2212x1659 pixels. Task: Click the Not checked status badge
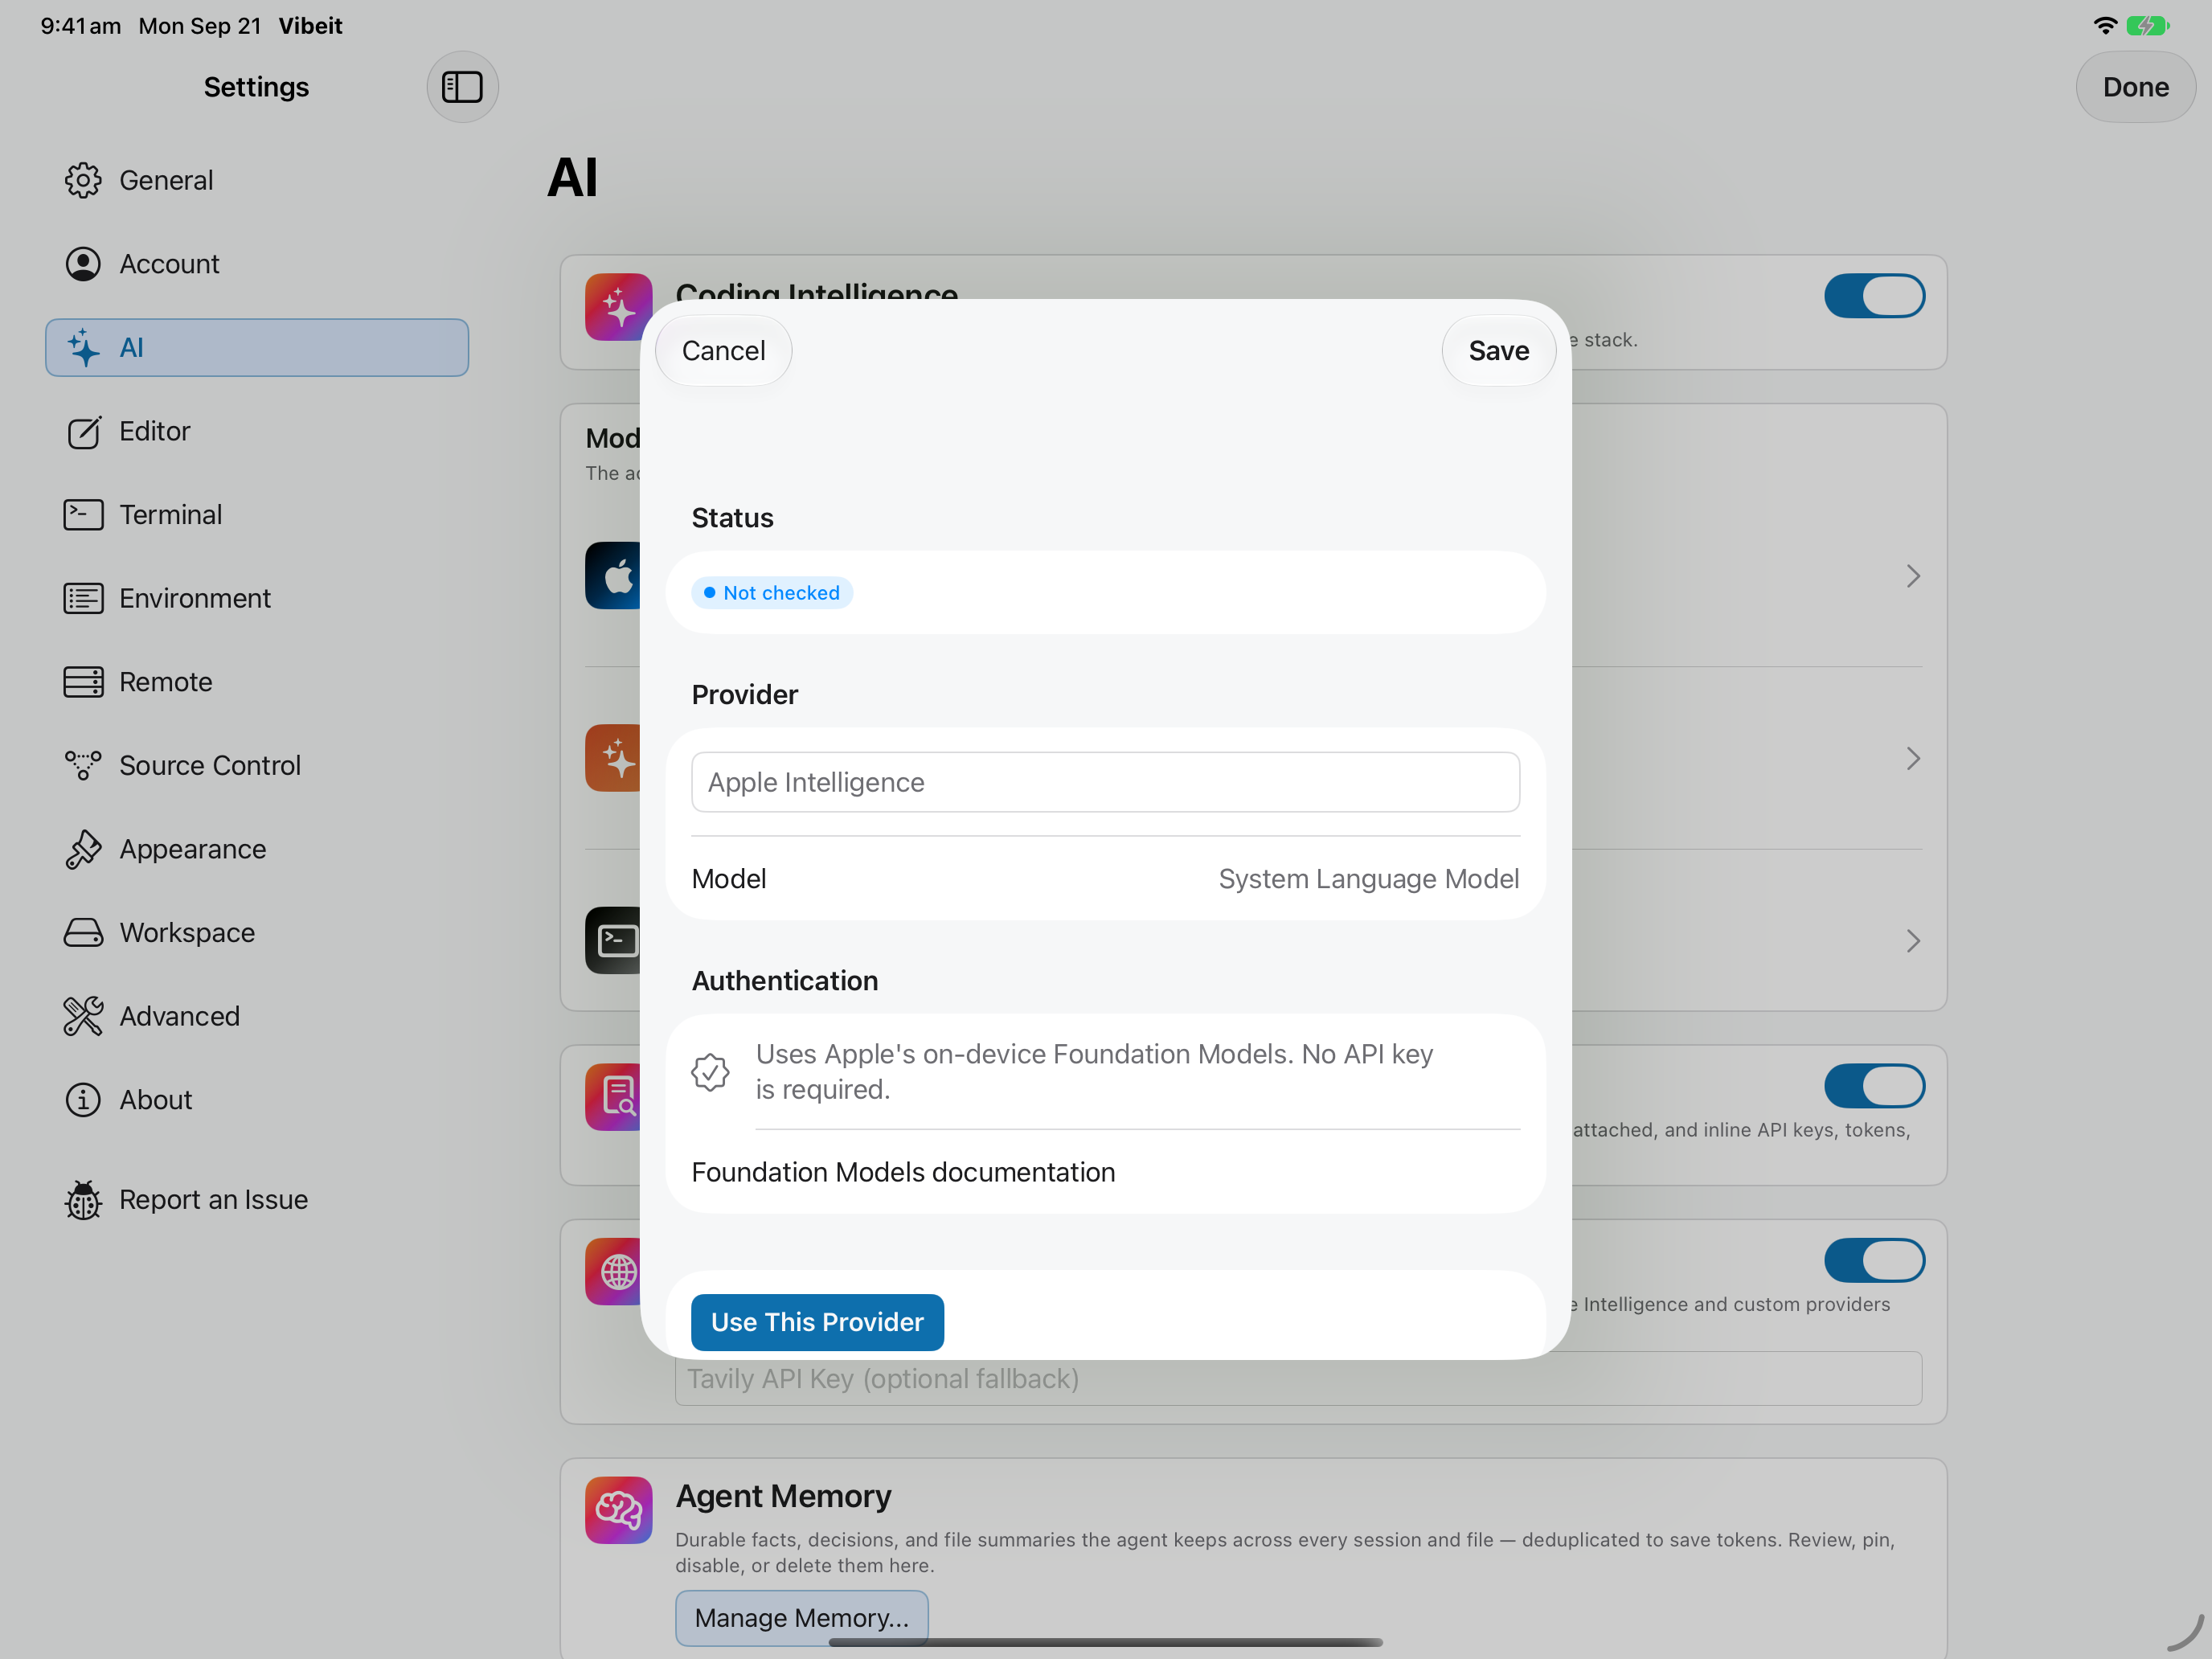pyautogui.click(x=771, y=593)
